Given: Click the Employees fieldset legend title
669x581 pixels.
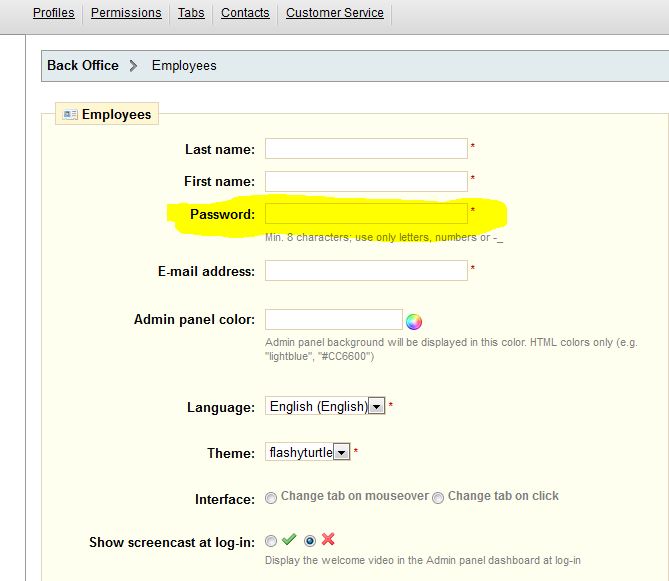Looking at the screenshot, I should (116, 114).
